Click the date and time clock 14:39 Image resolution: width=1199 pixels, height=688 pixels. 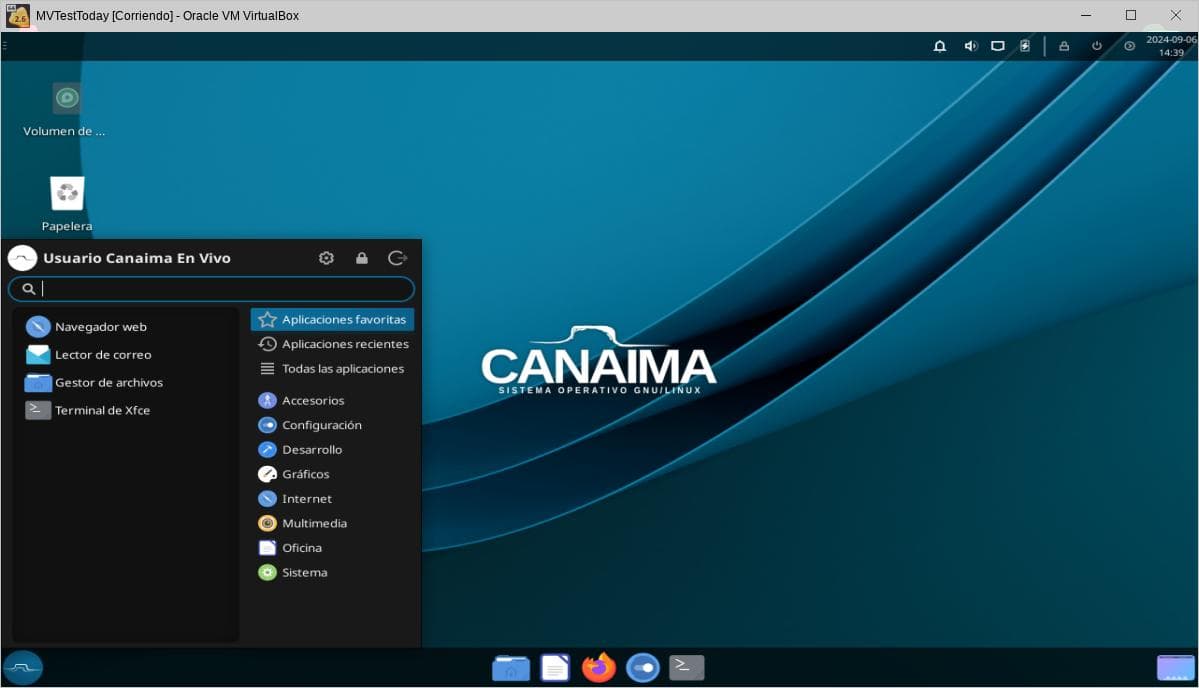tap(1171, 46)
